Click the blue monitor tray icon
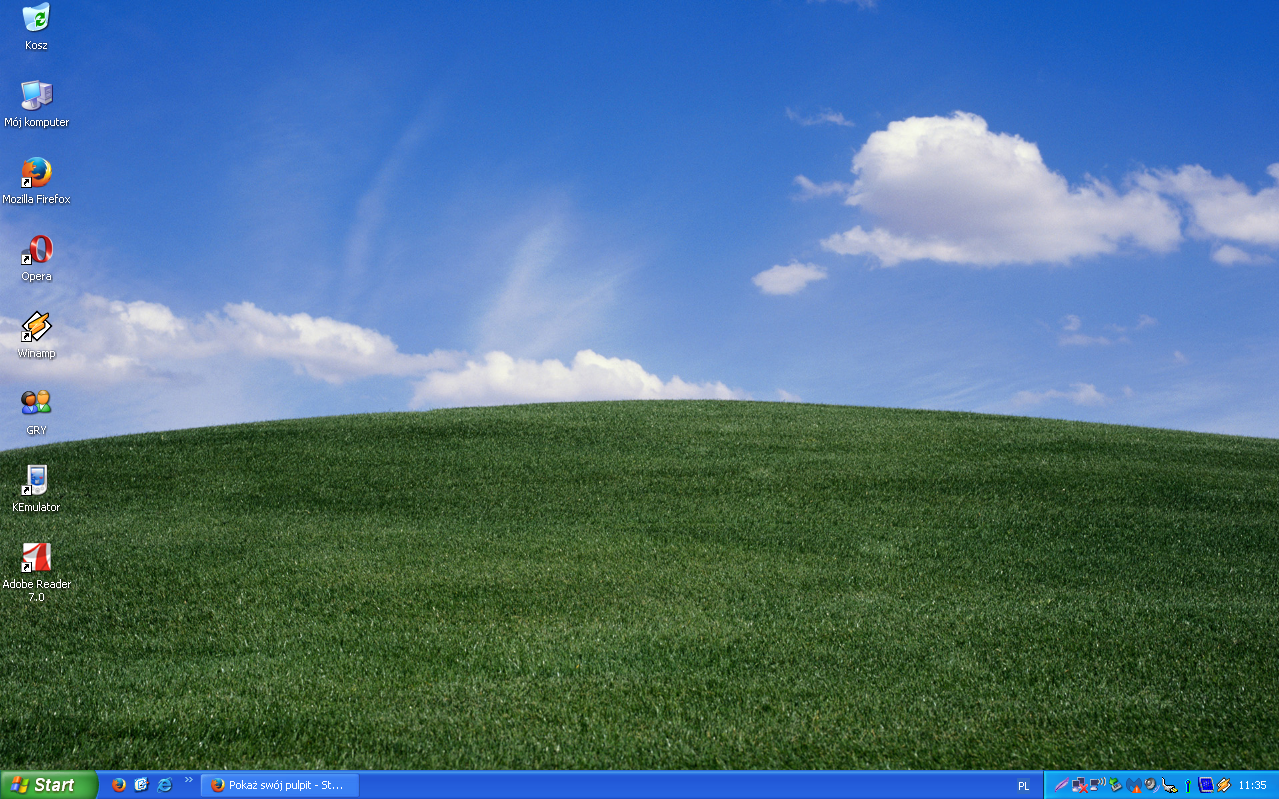Image resolution: width=1279 pixels, height=799 pixels. tap(1206, 785)
